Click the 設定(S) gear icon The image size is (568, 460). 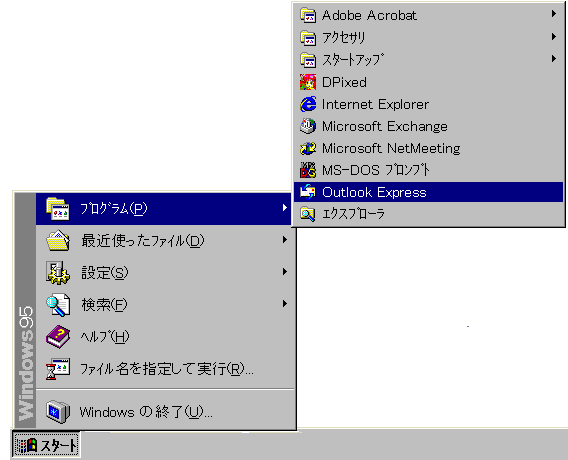[58, 273]
